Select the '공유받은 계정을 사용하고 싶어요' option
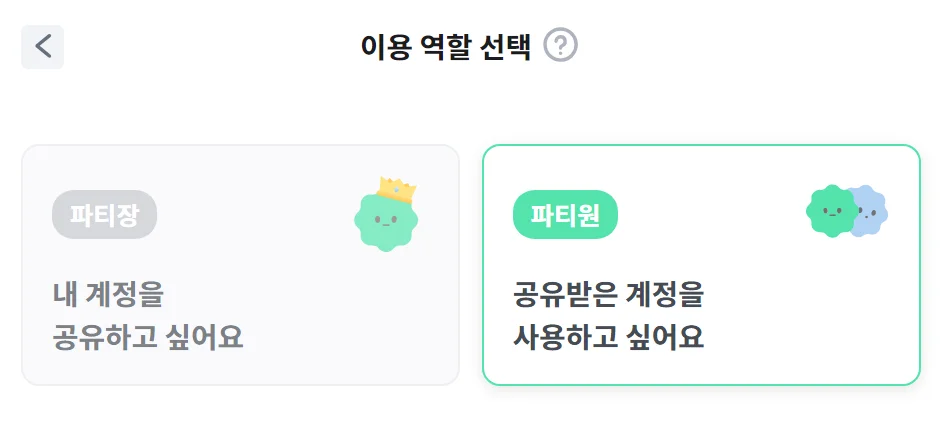Image resolution: width=940 pixels, height=441 pixels. coord(608,316)
